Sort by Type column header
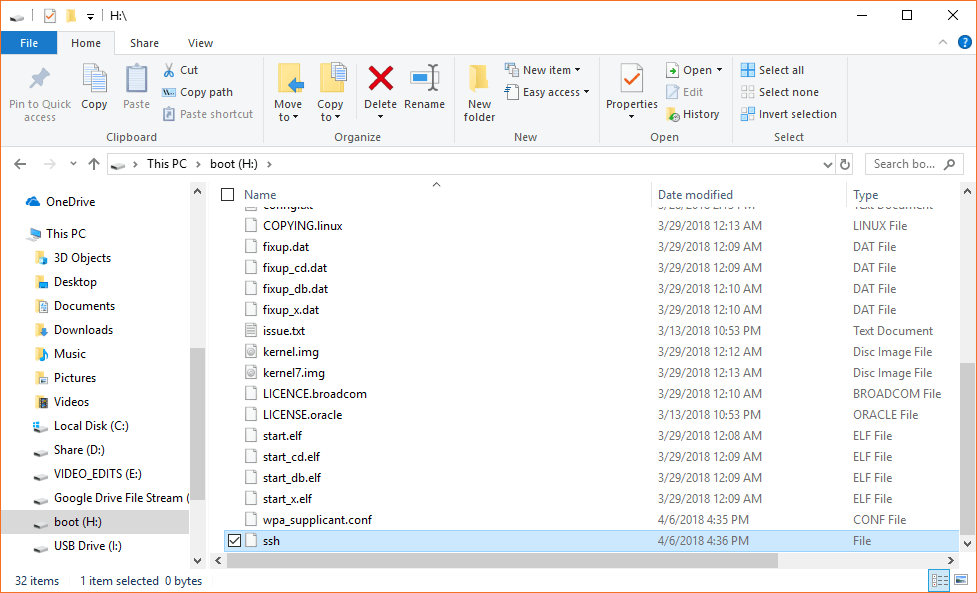 pos(865,195)
